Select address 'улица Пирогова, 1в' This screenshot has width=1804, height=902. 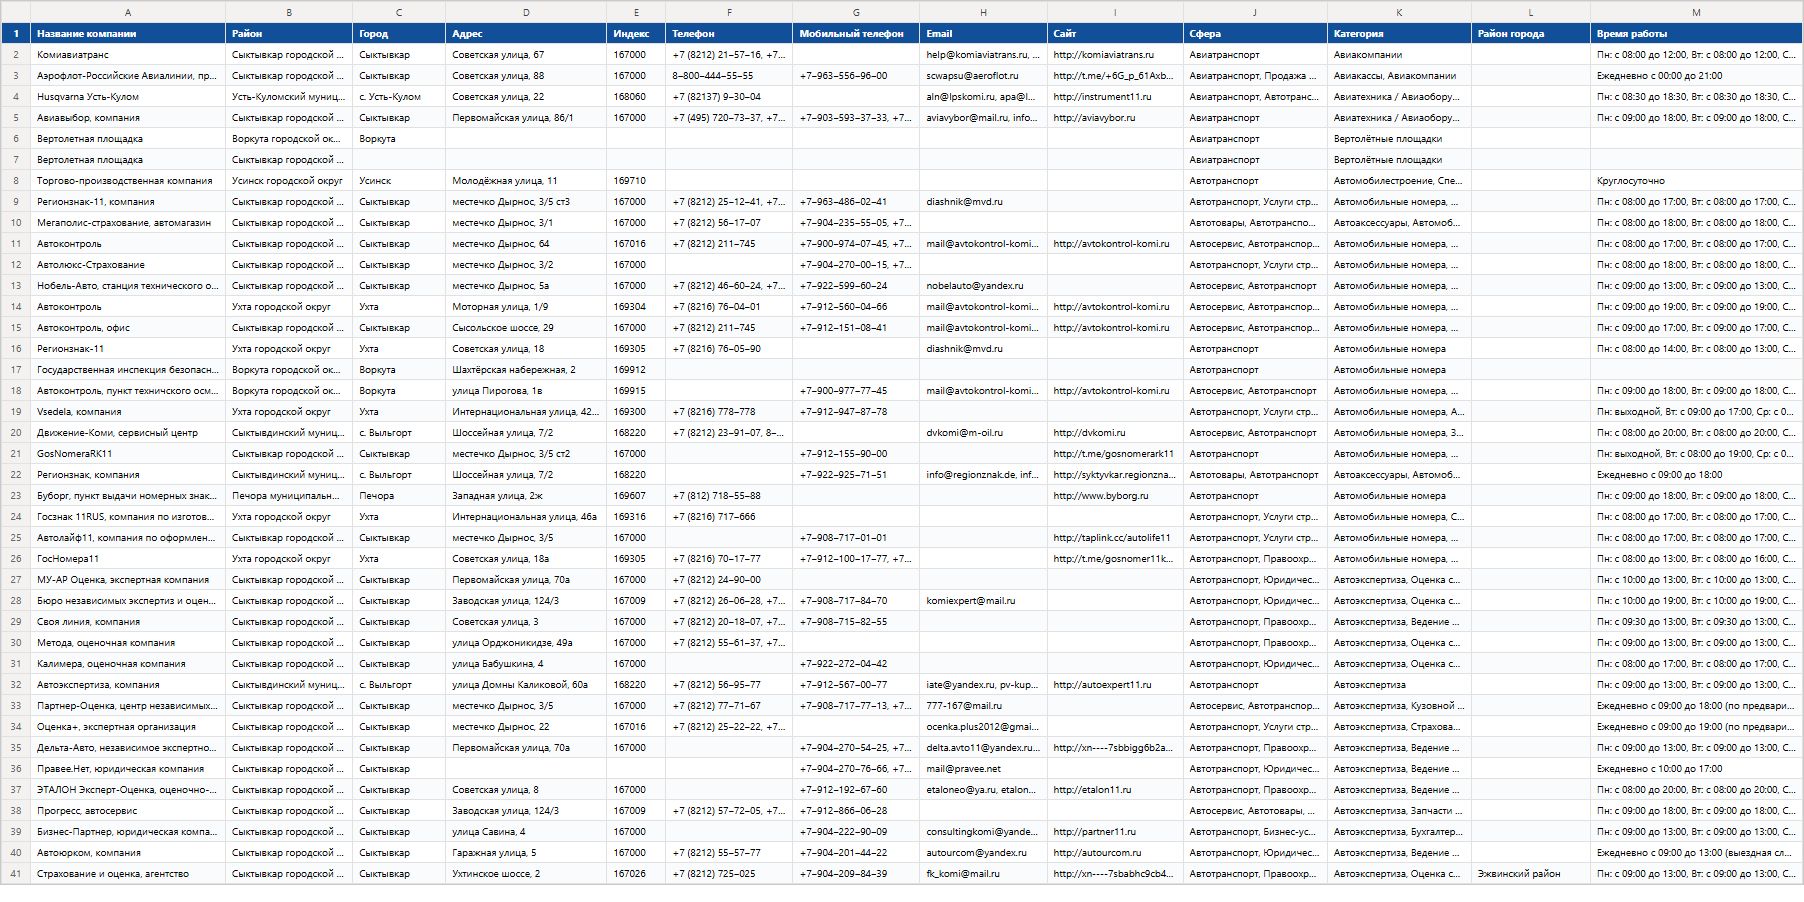click(x=526, y=391)
